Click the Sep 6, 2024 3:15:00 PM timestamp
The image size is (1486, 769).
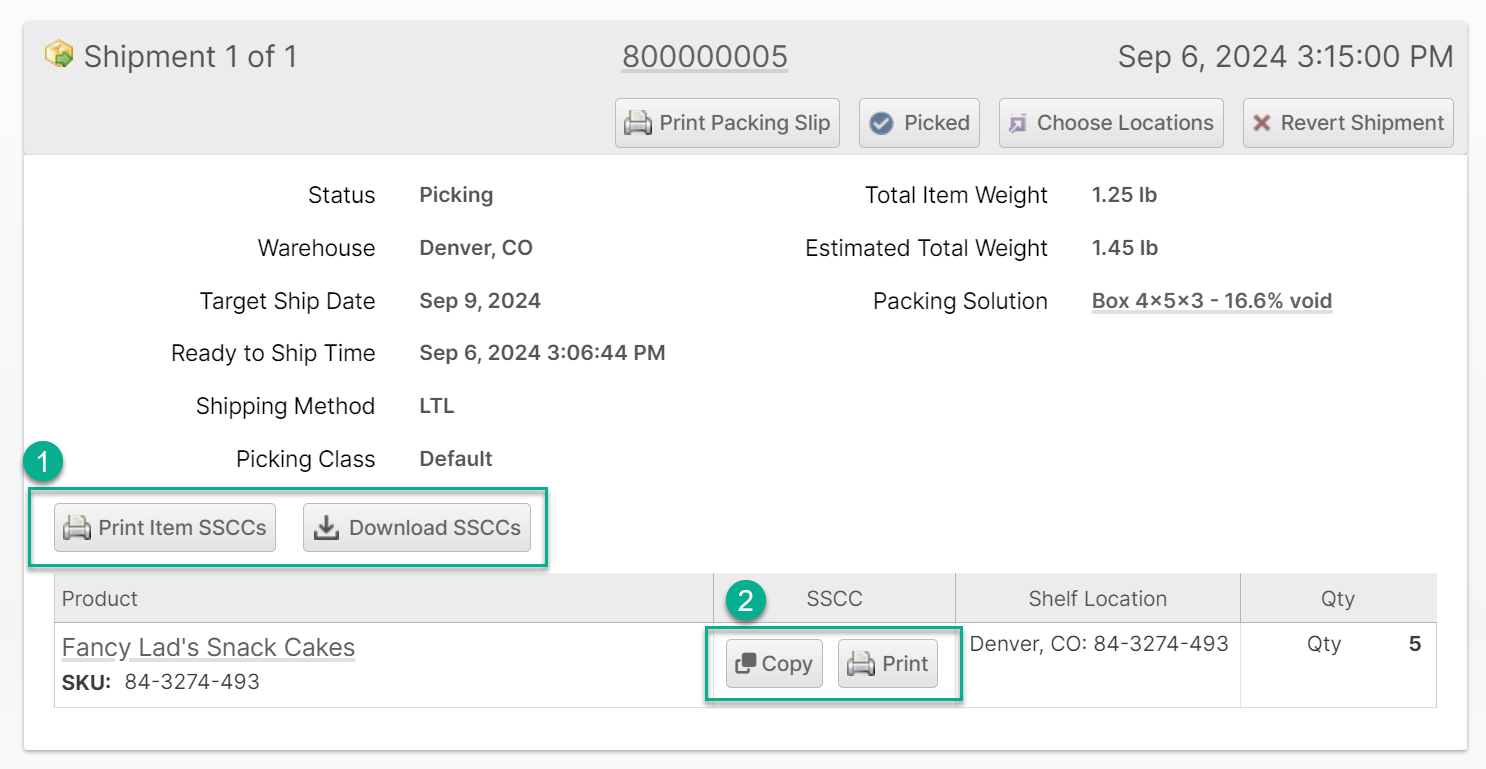[1285, 57]
